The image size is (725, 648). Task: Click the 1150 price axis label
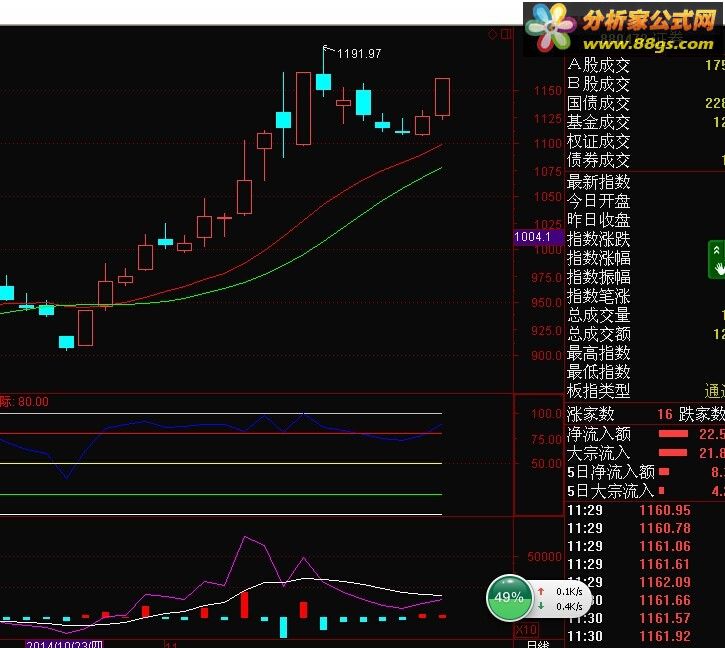pos(548,91)
